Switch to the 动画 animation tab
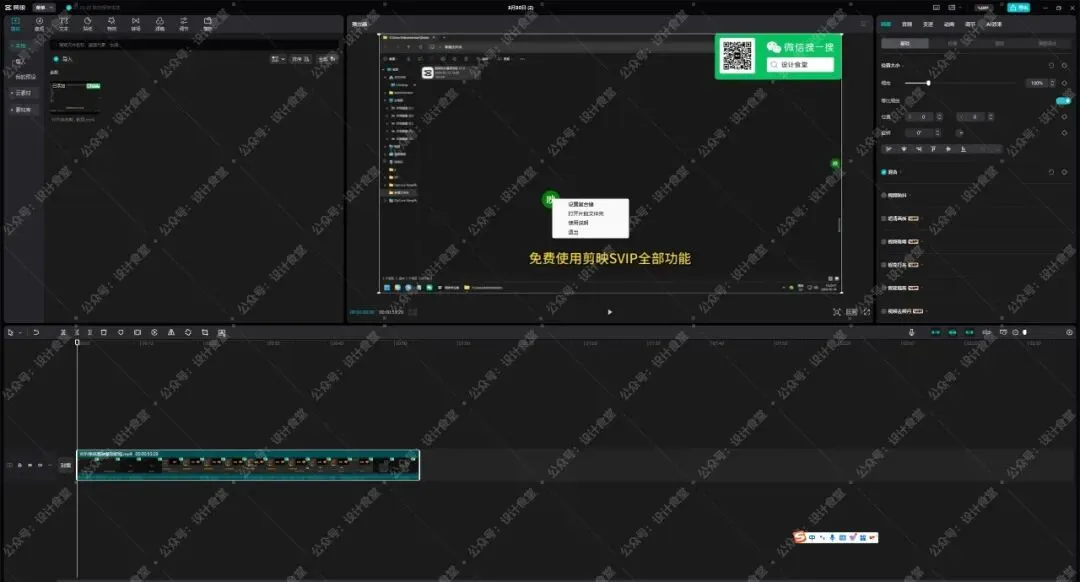This screenshot has width=1080, height=582. click(948, 24)
